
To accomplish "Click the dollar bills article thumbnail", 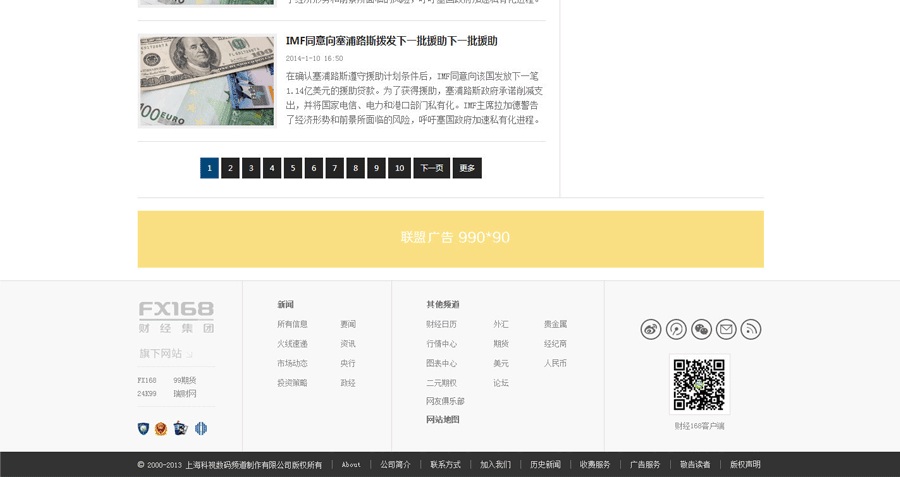I will (207, 81).
